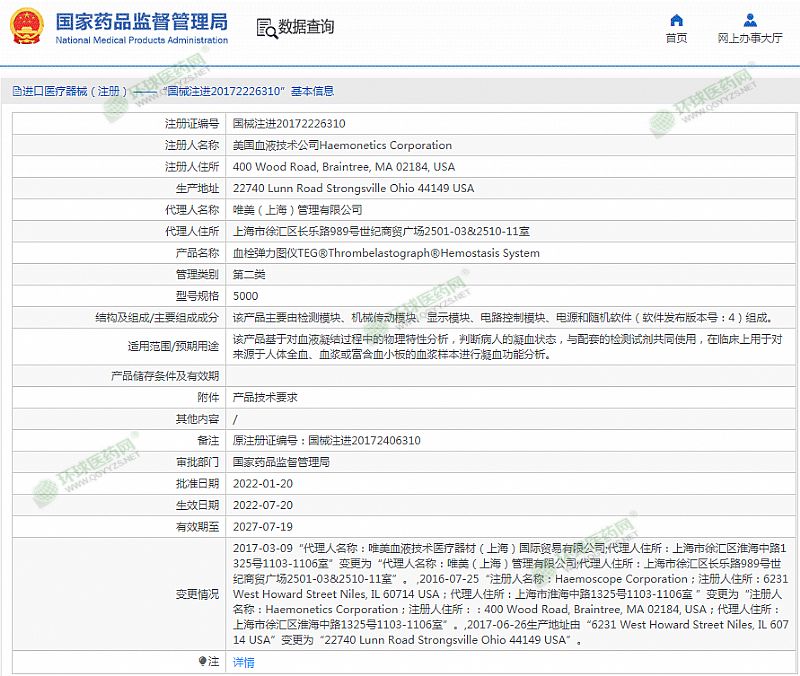800x676 pixels.
Task: Click the 首页 home icon
Action: pyautogui.click(x=677, y=20)
